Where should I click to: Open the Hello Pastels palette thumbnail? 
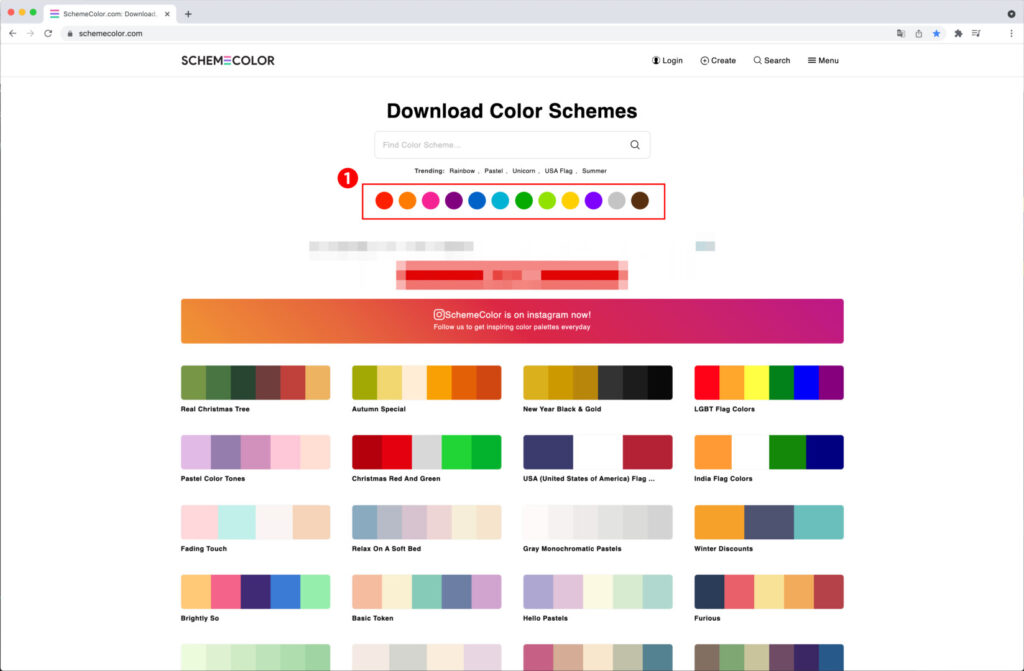click(598, 591)
